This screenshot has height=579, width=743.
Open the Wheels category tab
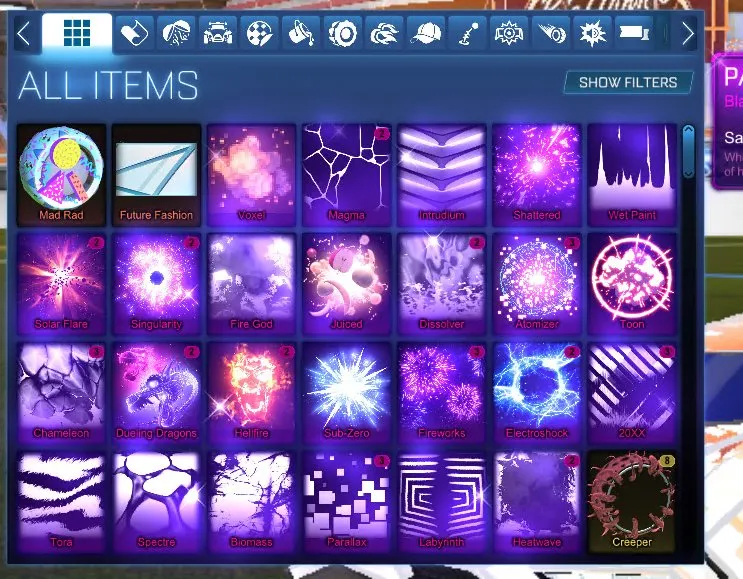pyautogui.click(x=343, y=33)
